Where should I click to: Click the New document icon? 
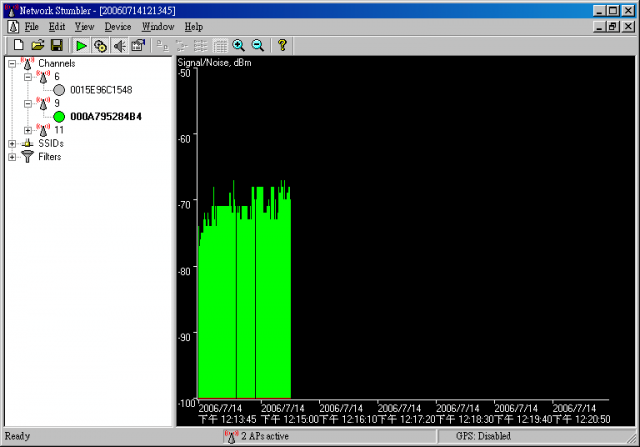(x=19, y=46)
